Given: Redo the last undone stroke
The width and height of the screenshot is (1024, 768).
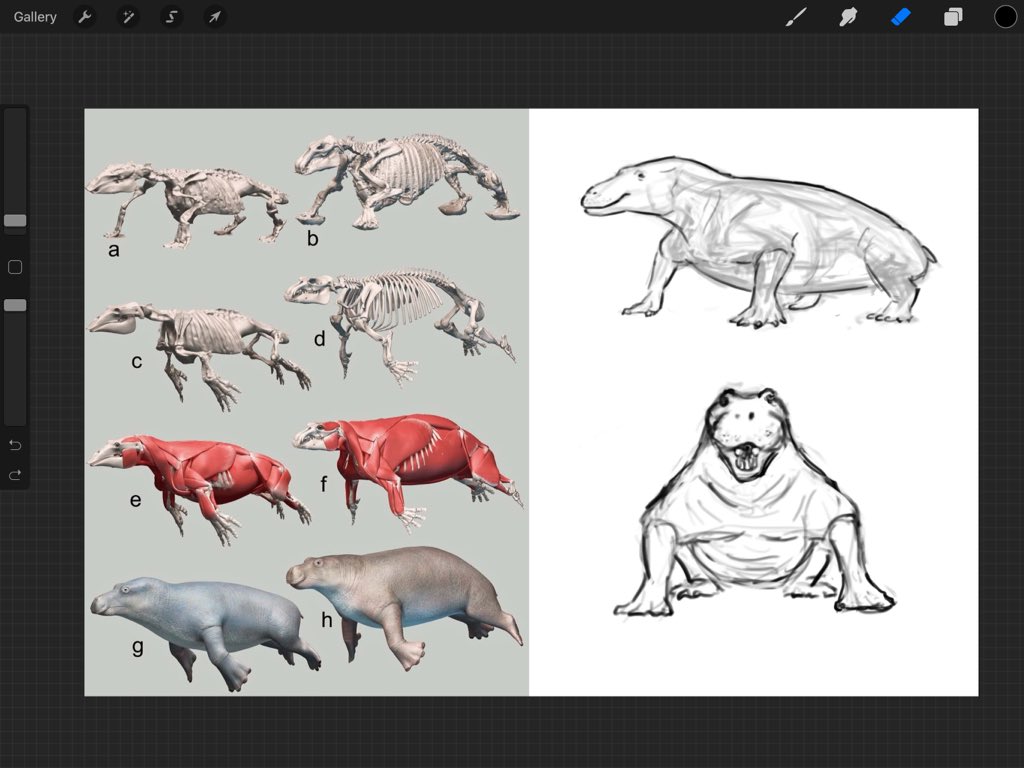Looking at the screenshot, I should pyautogui.click(x=15, y=475).
